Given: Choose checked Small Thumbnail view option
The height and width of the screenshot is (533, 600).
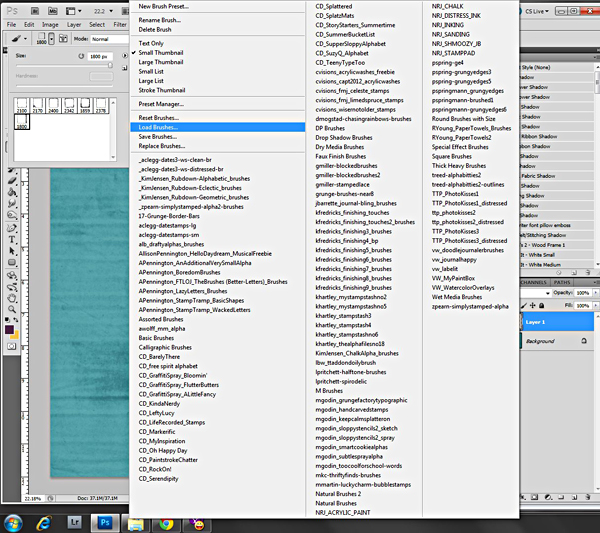Looking at the screenshot, I should [x=161, y=53].
